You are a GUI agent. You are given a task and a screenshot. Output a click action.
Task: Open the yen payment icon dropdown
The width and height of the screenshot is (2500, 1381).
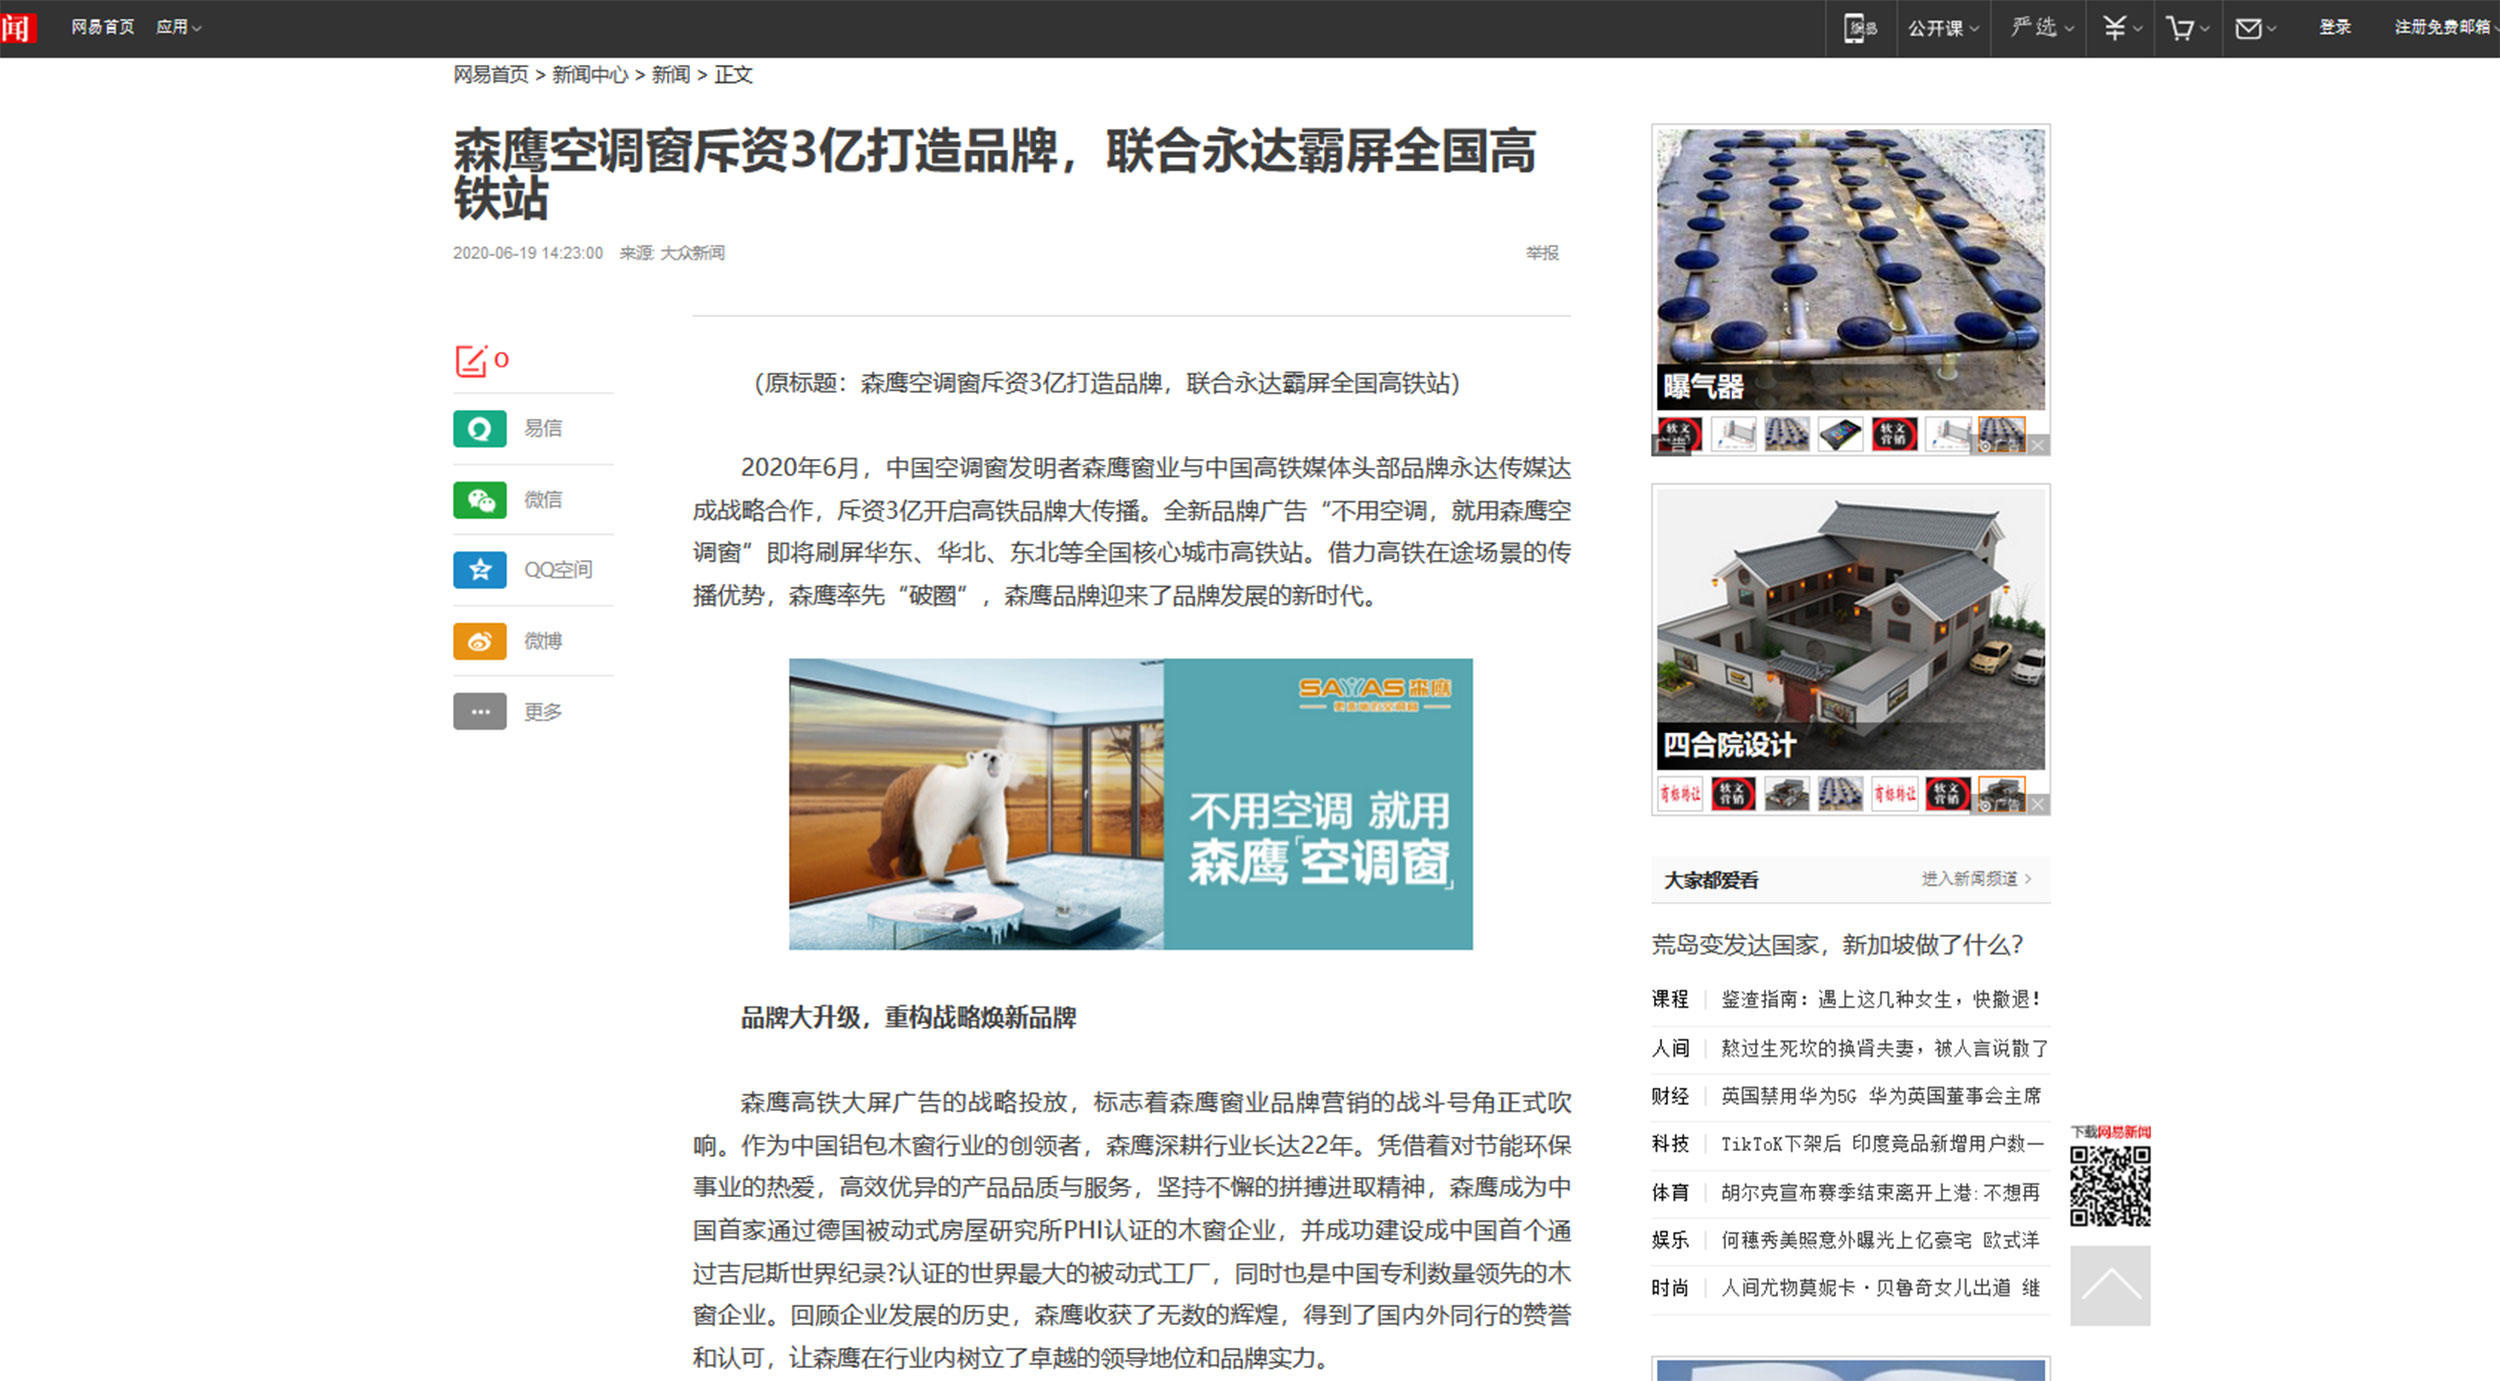coord(2121,28)
